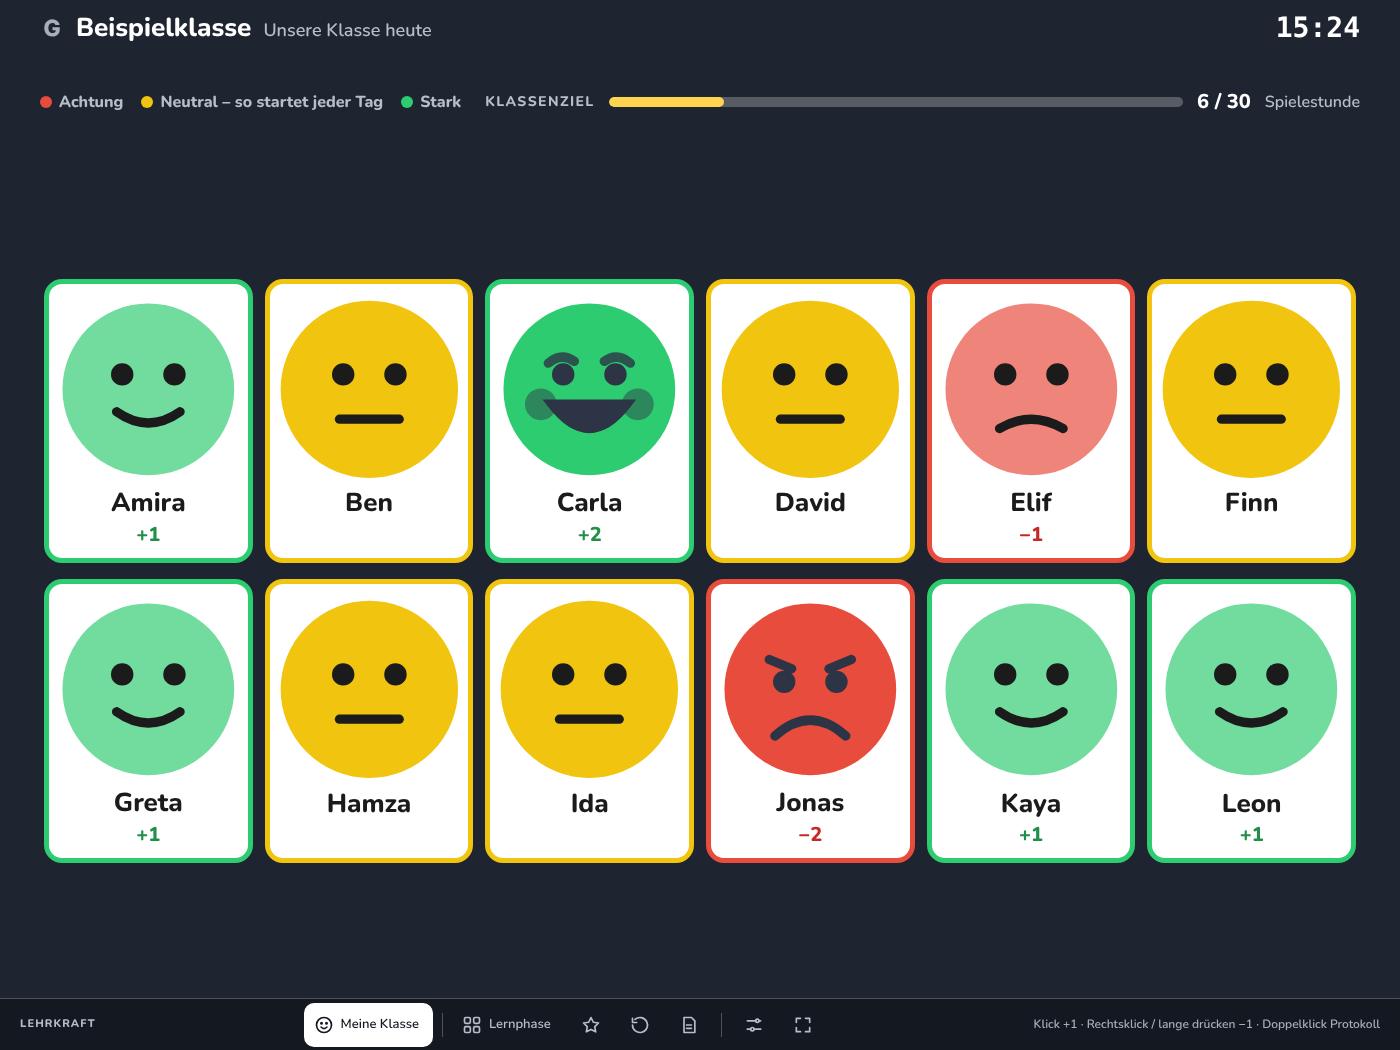Viewport: 1400px width, 1050px height.
Task: Click the clock showing 15:24
Action: (x=1318, y=28)
